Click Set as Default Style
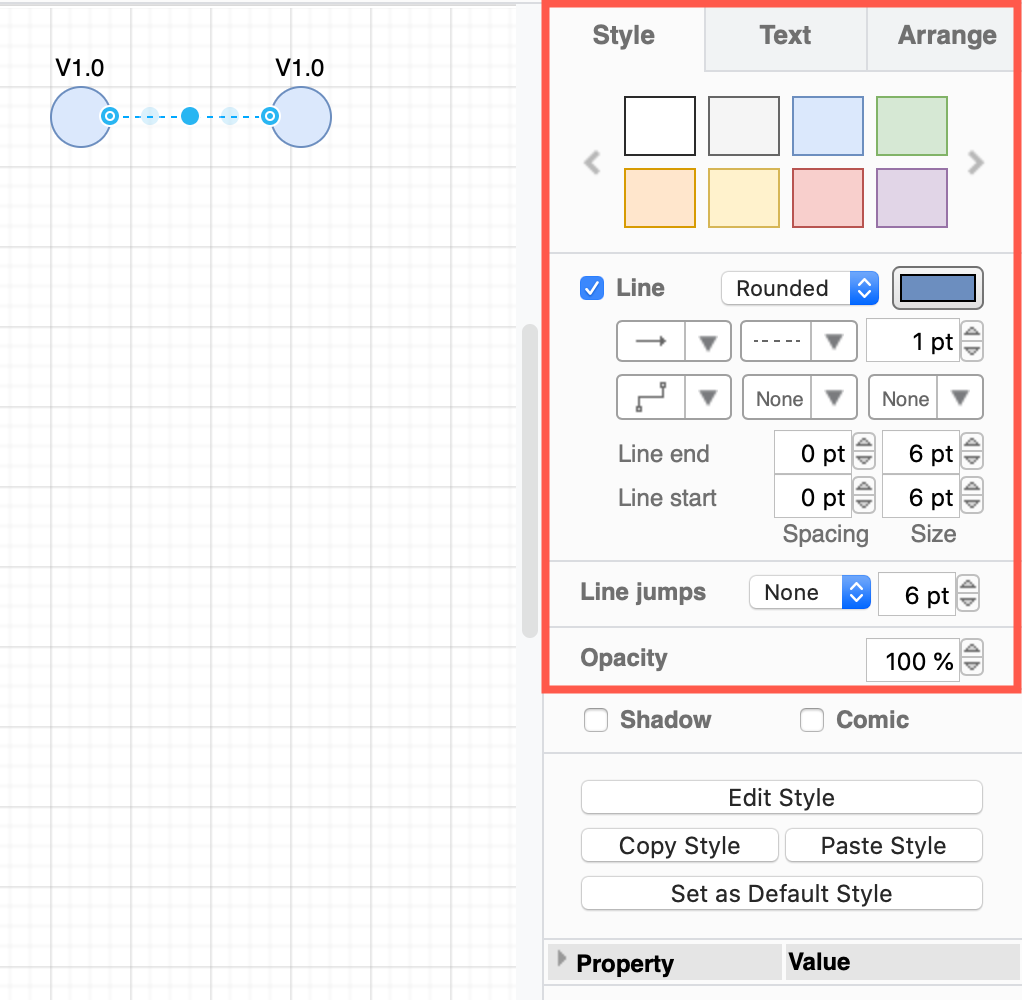 (781, 893)
